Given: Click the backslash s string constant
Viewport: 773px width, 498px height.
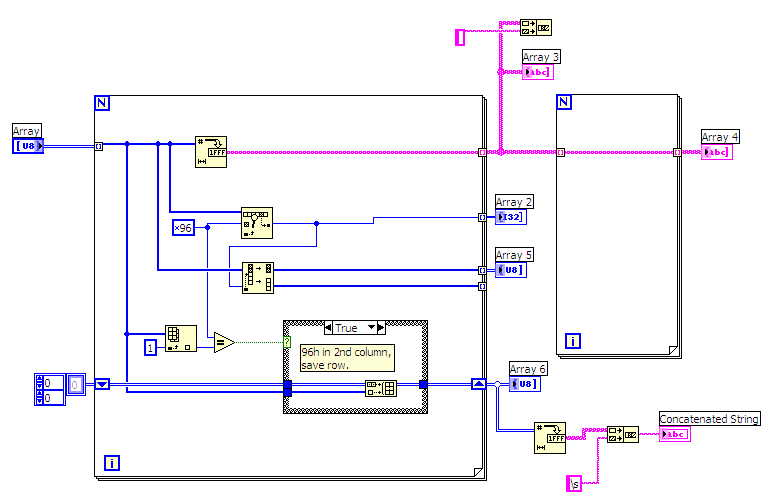Looking at the screenshot, I should pos(574,484).
